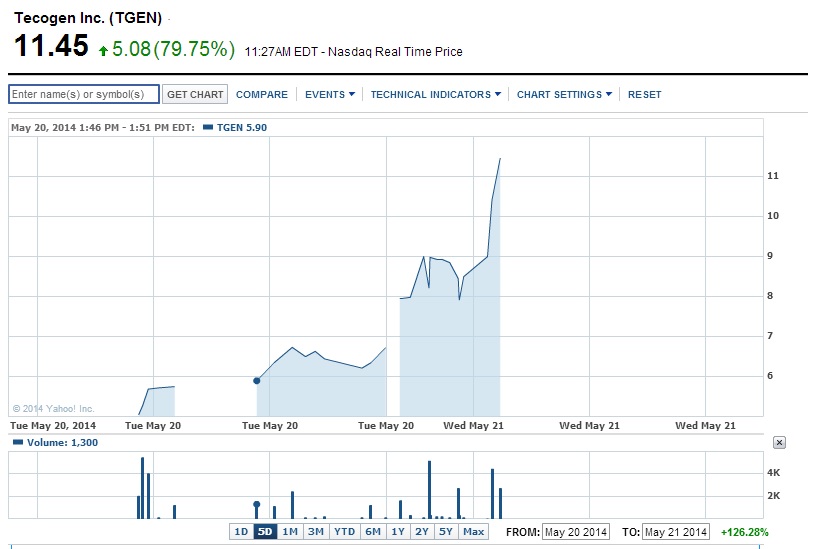825x549 pixels.
Task: Click the +126.28% range change text
Action: 744,532
